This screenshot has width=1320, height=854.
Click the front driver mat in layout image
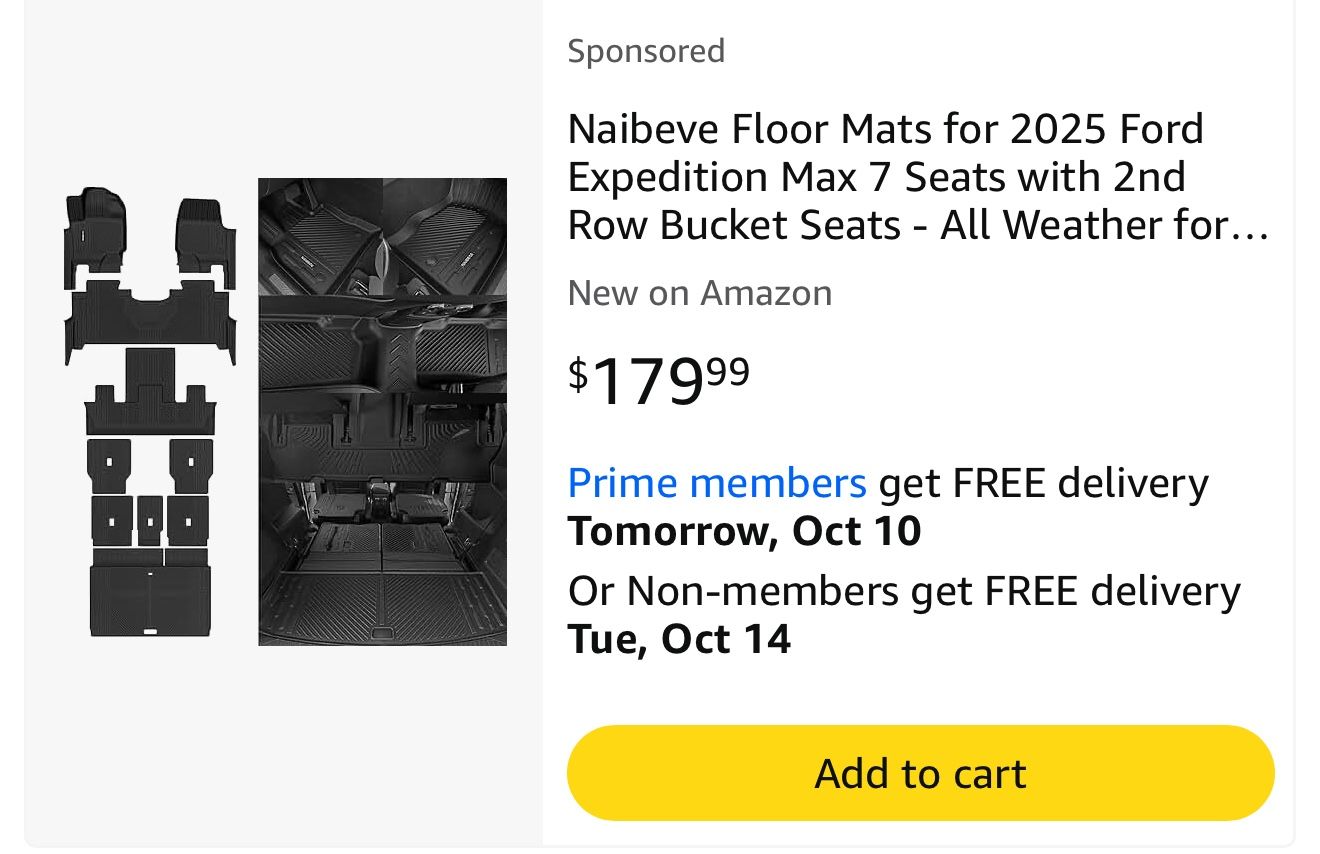(96, 228)
